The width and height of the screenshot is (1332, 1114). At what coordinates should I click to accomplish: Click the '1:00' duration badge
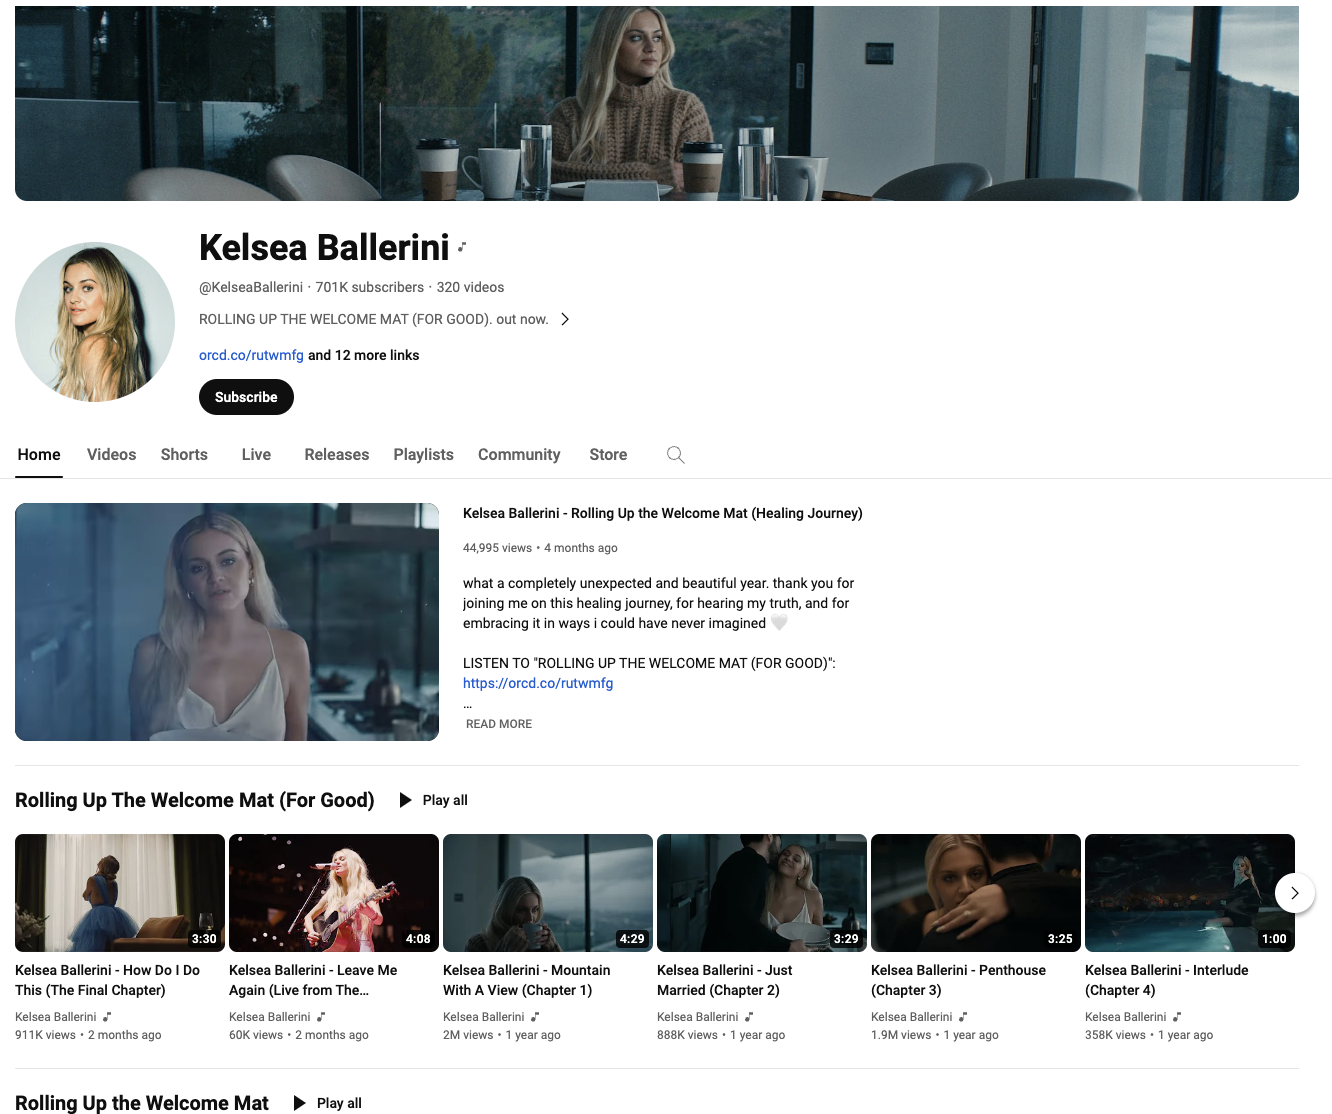point(1274,939)
